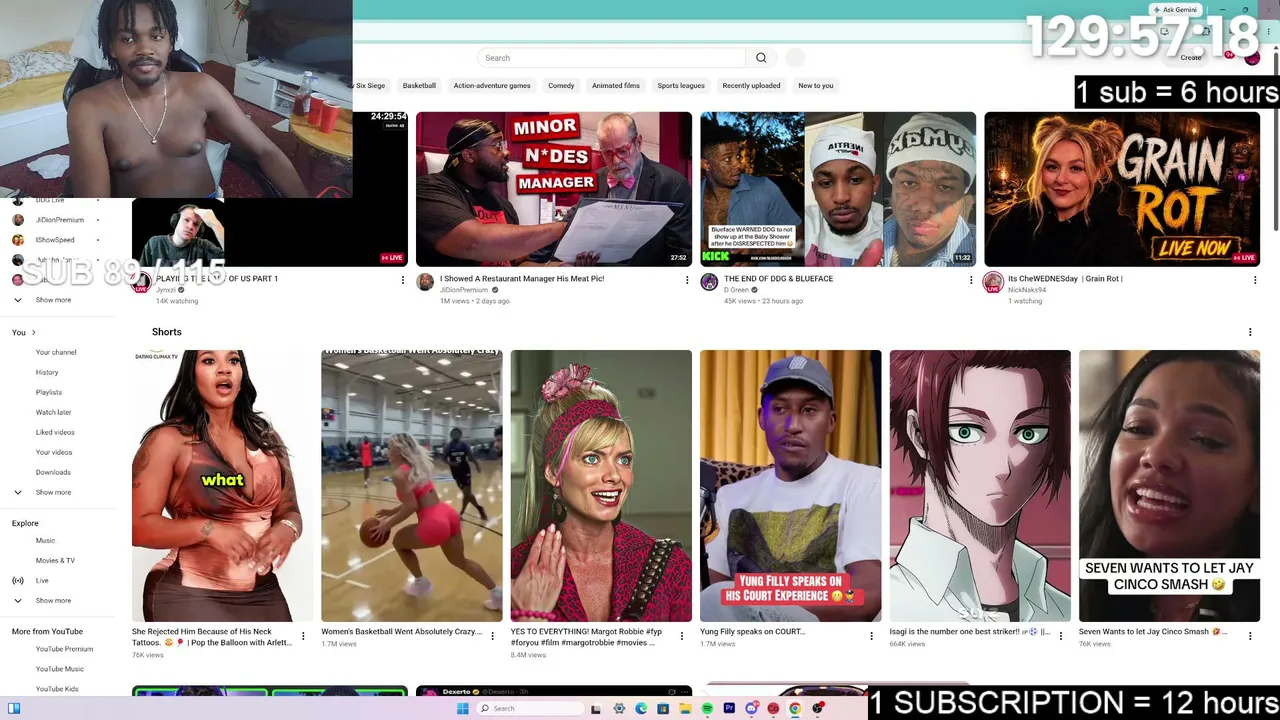The width and height of the screenshot is (1280, 720).
Task: Open more options for Yung Filly short
Action: (871, 636)
